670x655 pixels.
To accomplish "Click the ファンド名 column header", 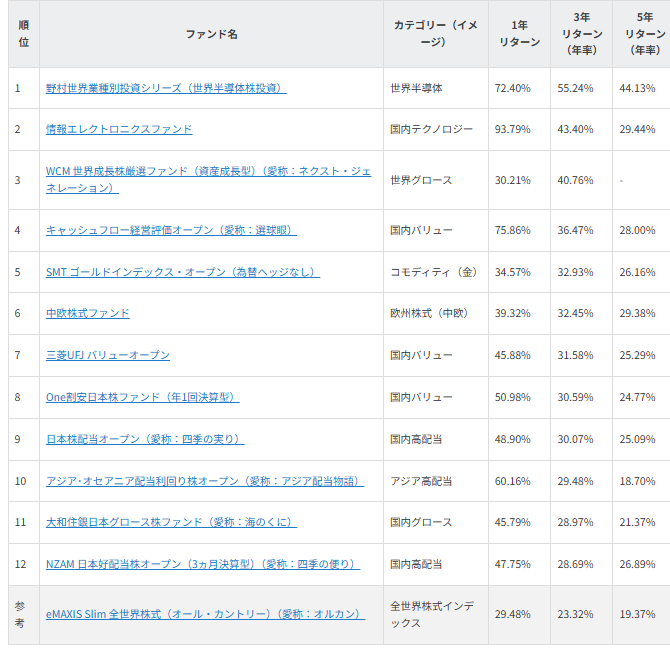I will [212, 34].
